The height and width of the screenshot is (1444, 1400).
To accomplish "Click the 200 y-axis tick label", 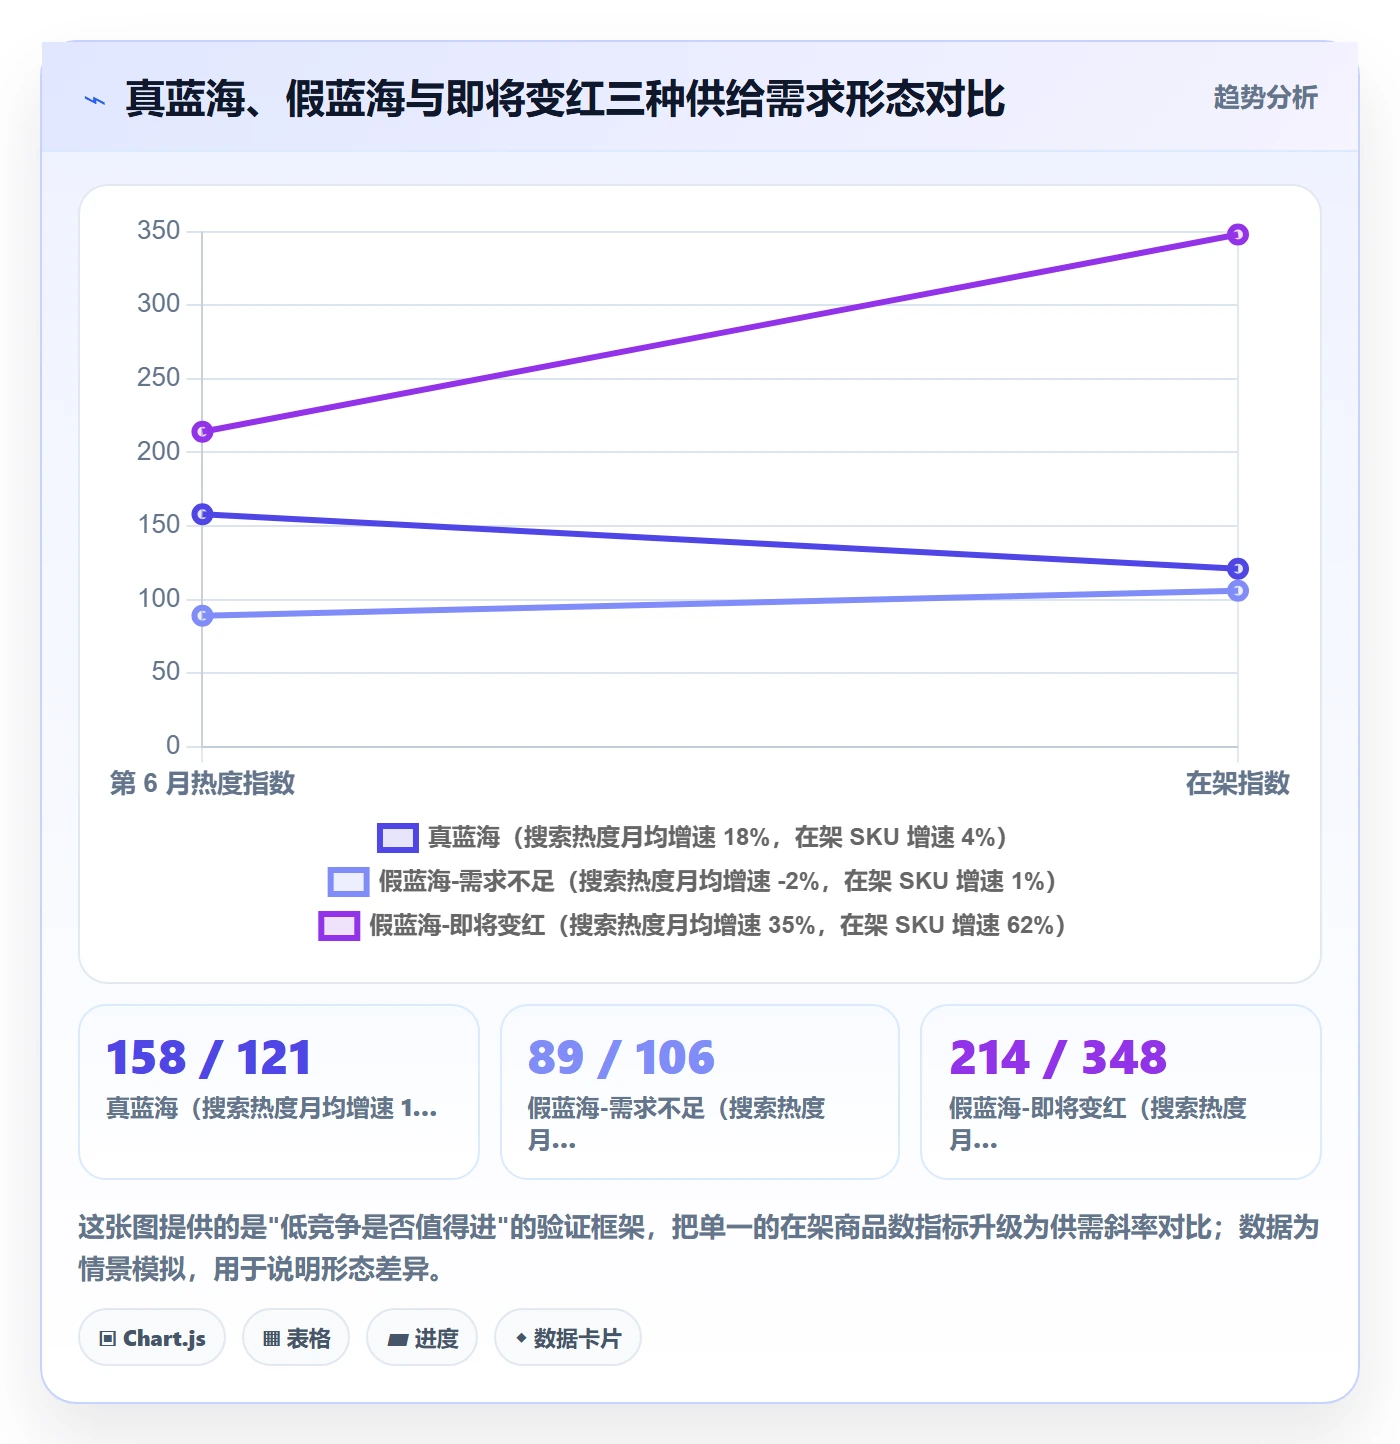I will (x=159, y=451).
